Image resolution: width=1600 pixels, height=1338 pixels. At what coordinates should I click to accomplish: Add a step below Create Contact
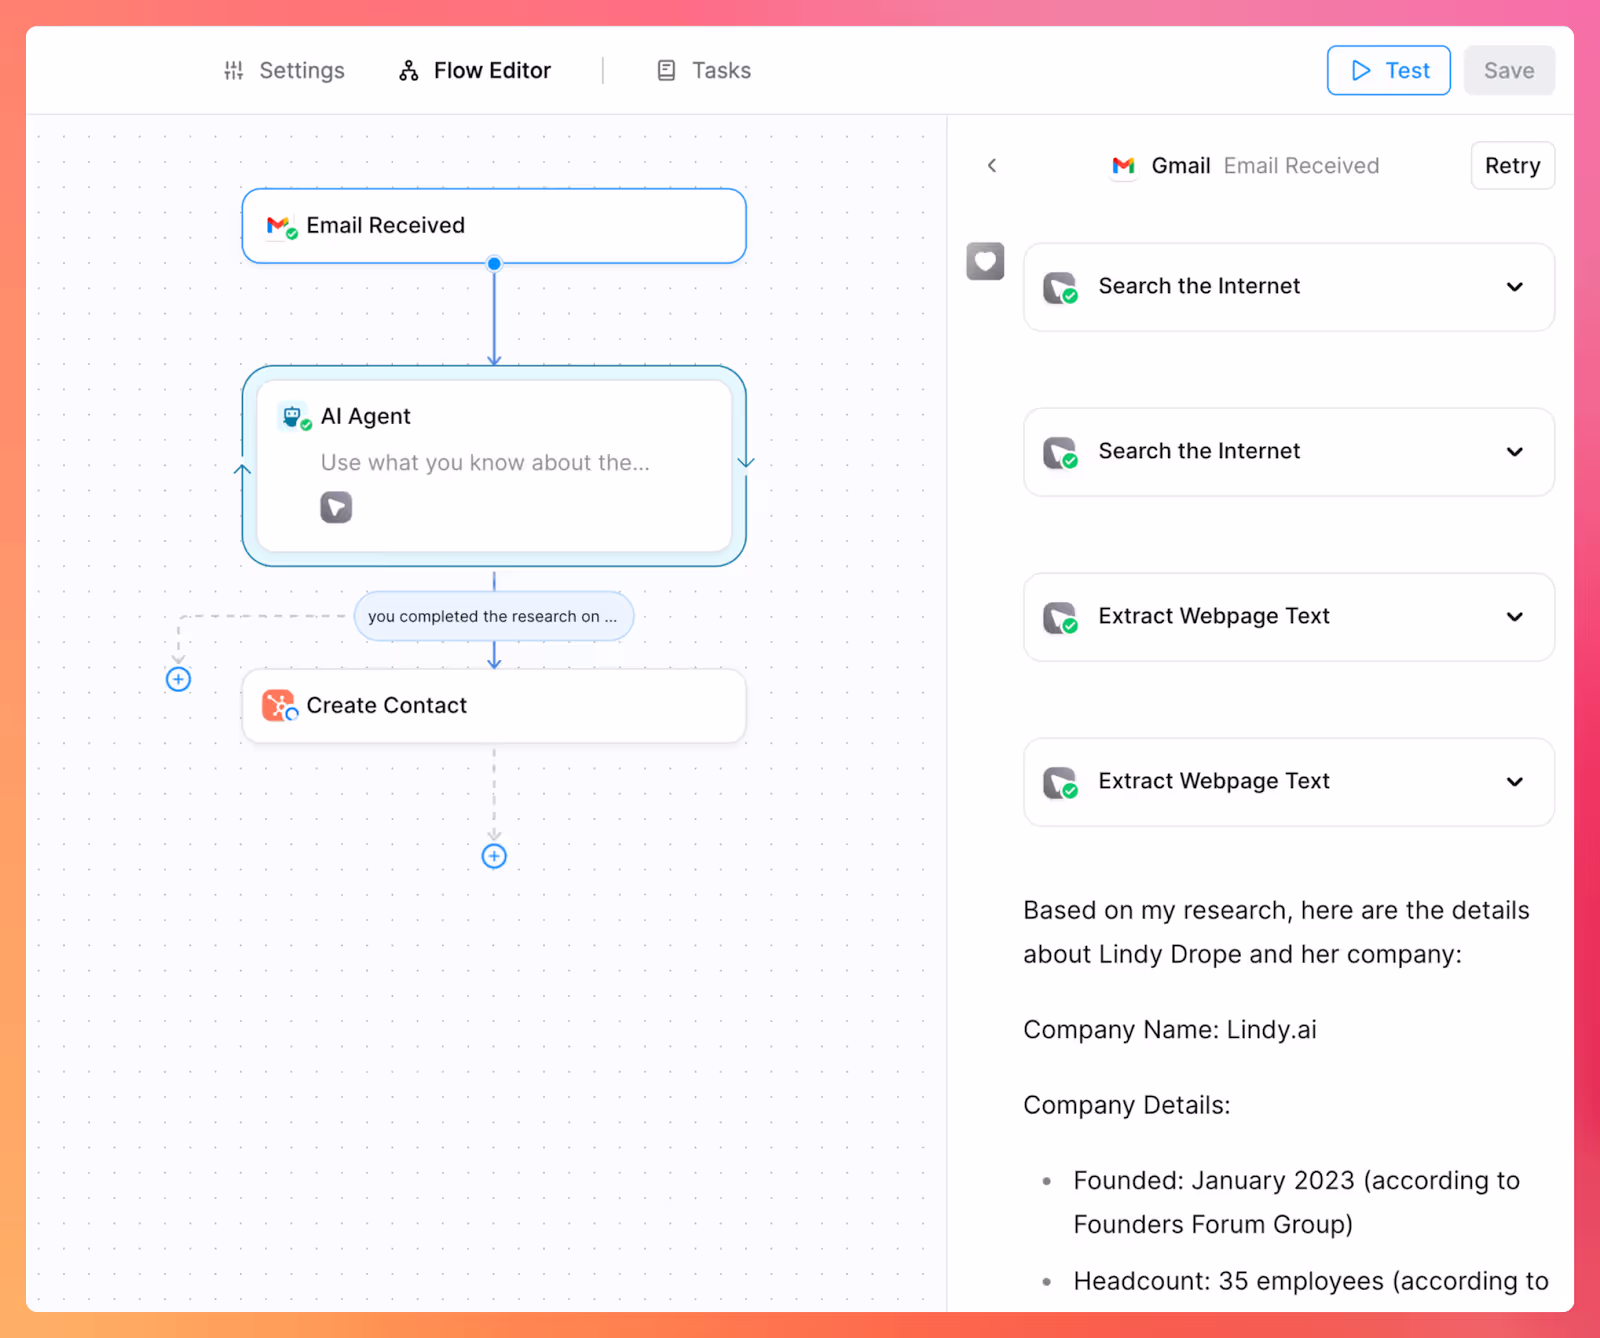(x=494, y=857)
